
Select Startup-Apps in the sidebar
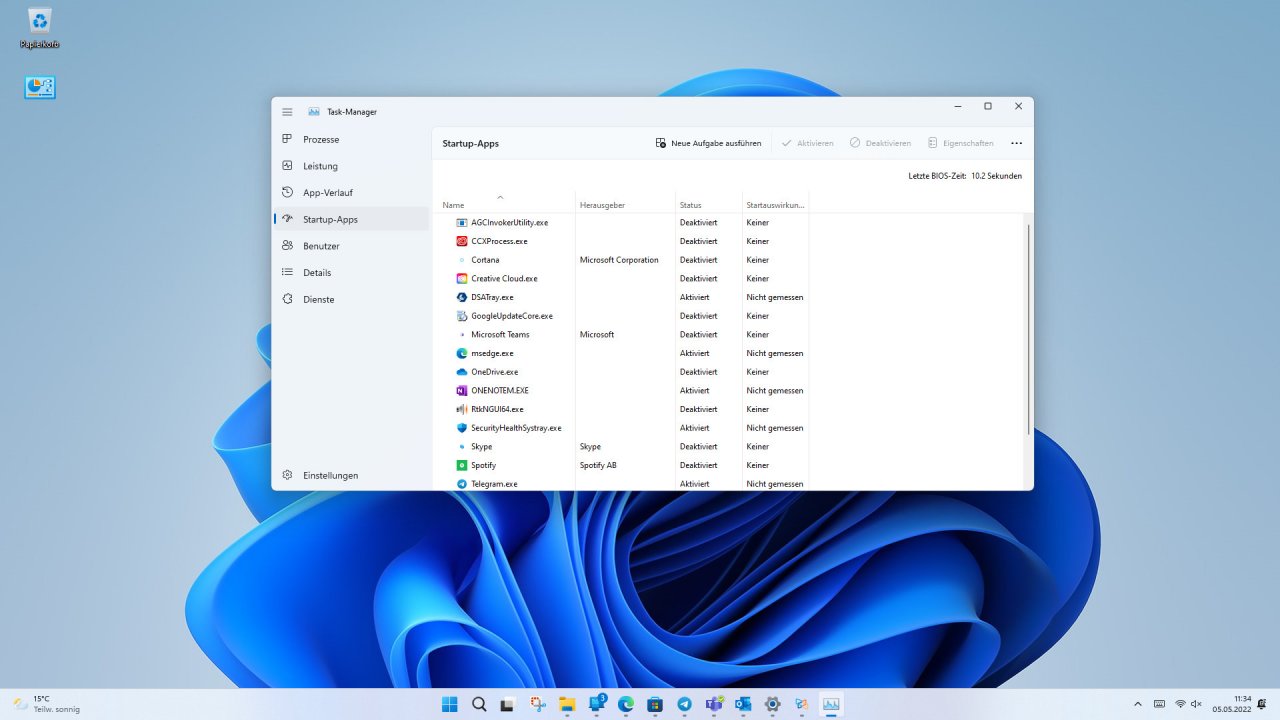(x=351, y=219)
